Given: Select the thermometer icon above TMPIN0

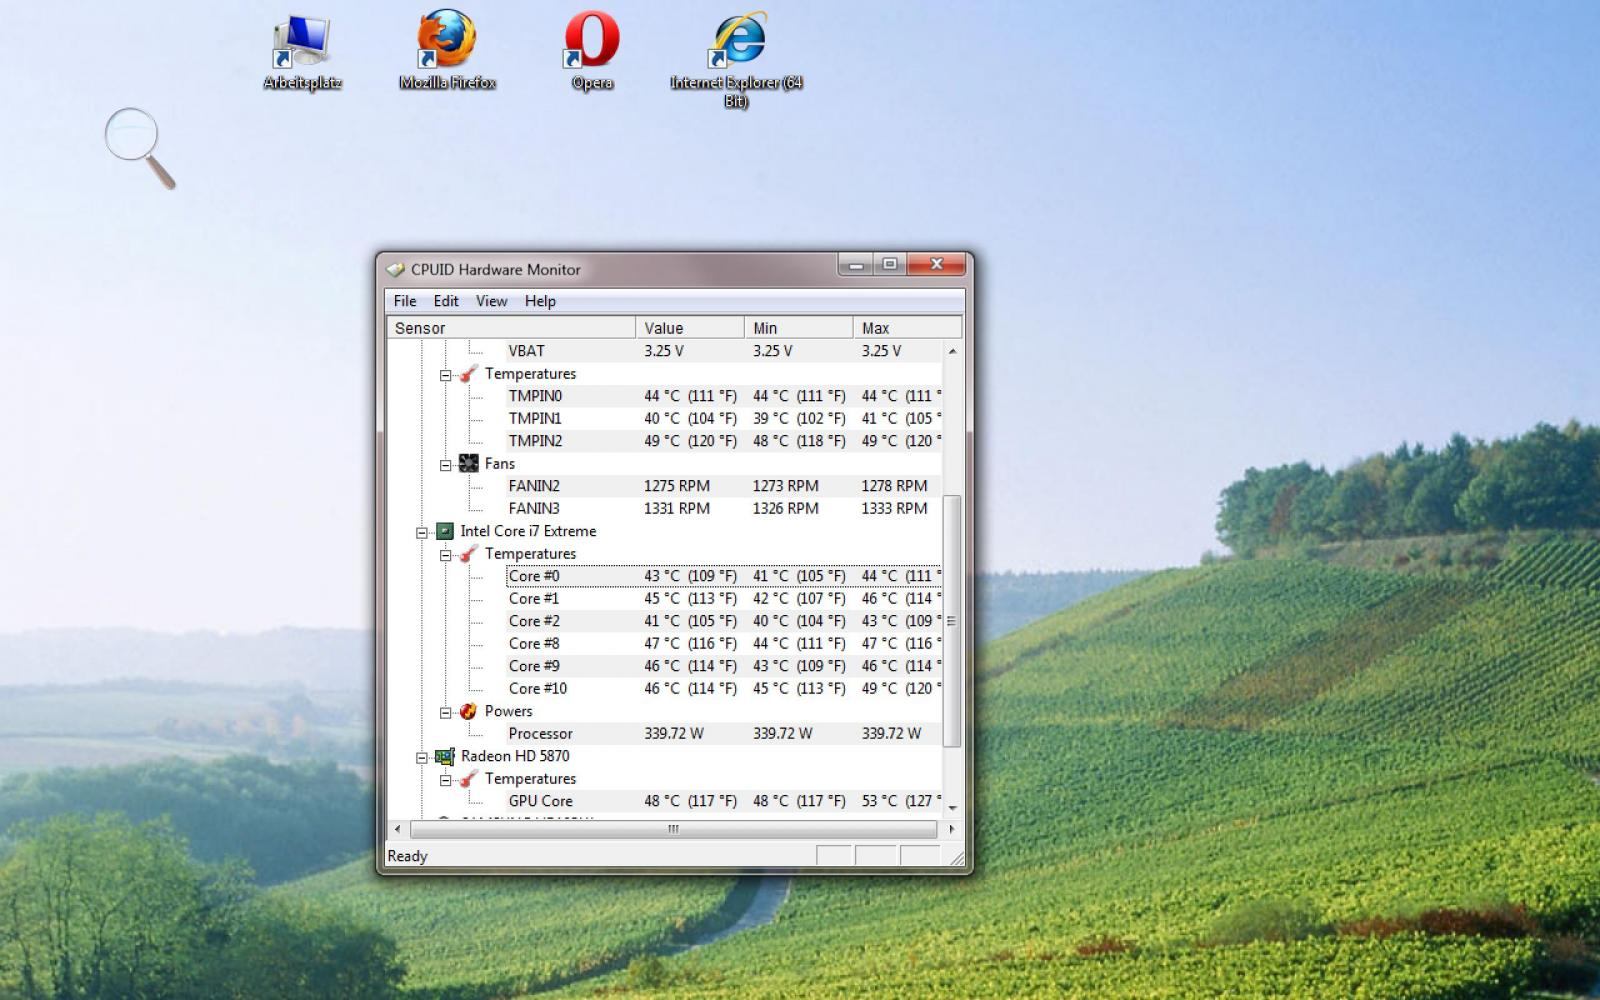Looking at the screenshot, I should click(468, 374).
